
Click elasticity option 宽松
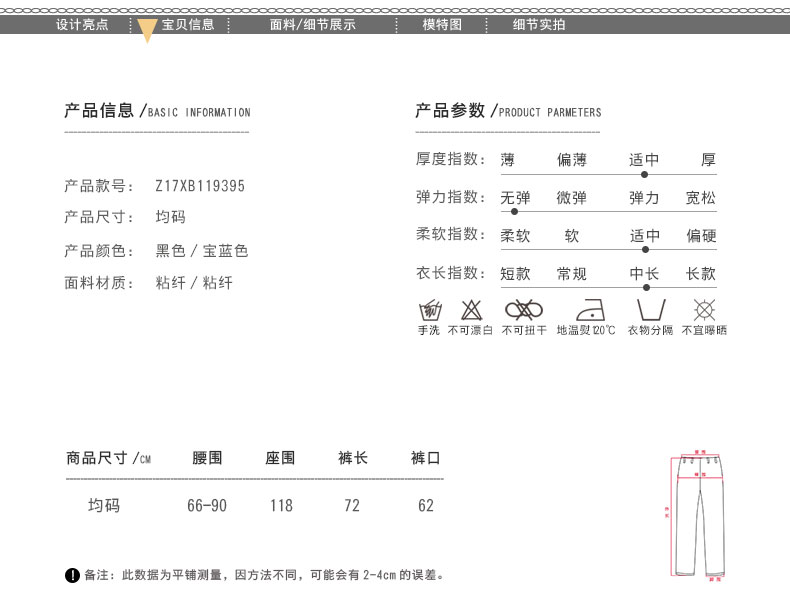[701, 197]
